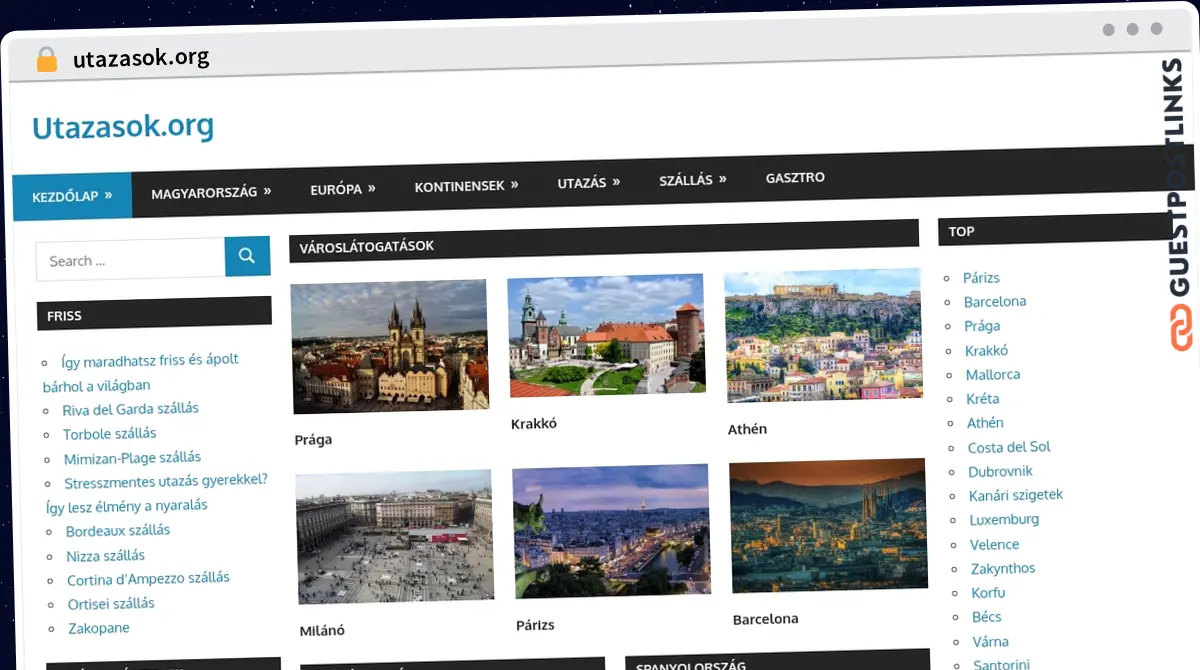Click the padlock icon in address bar

point(46,60)
